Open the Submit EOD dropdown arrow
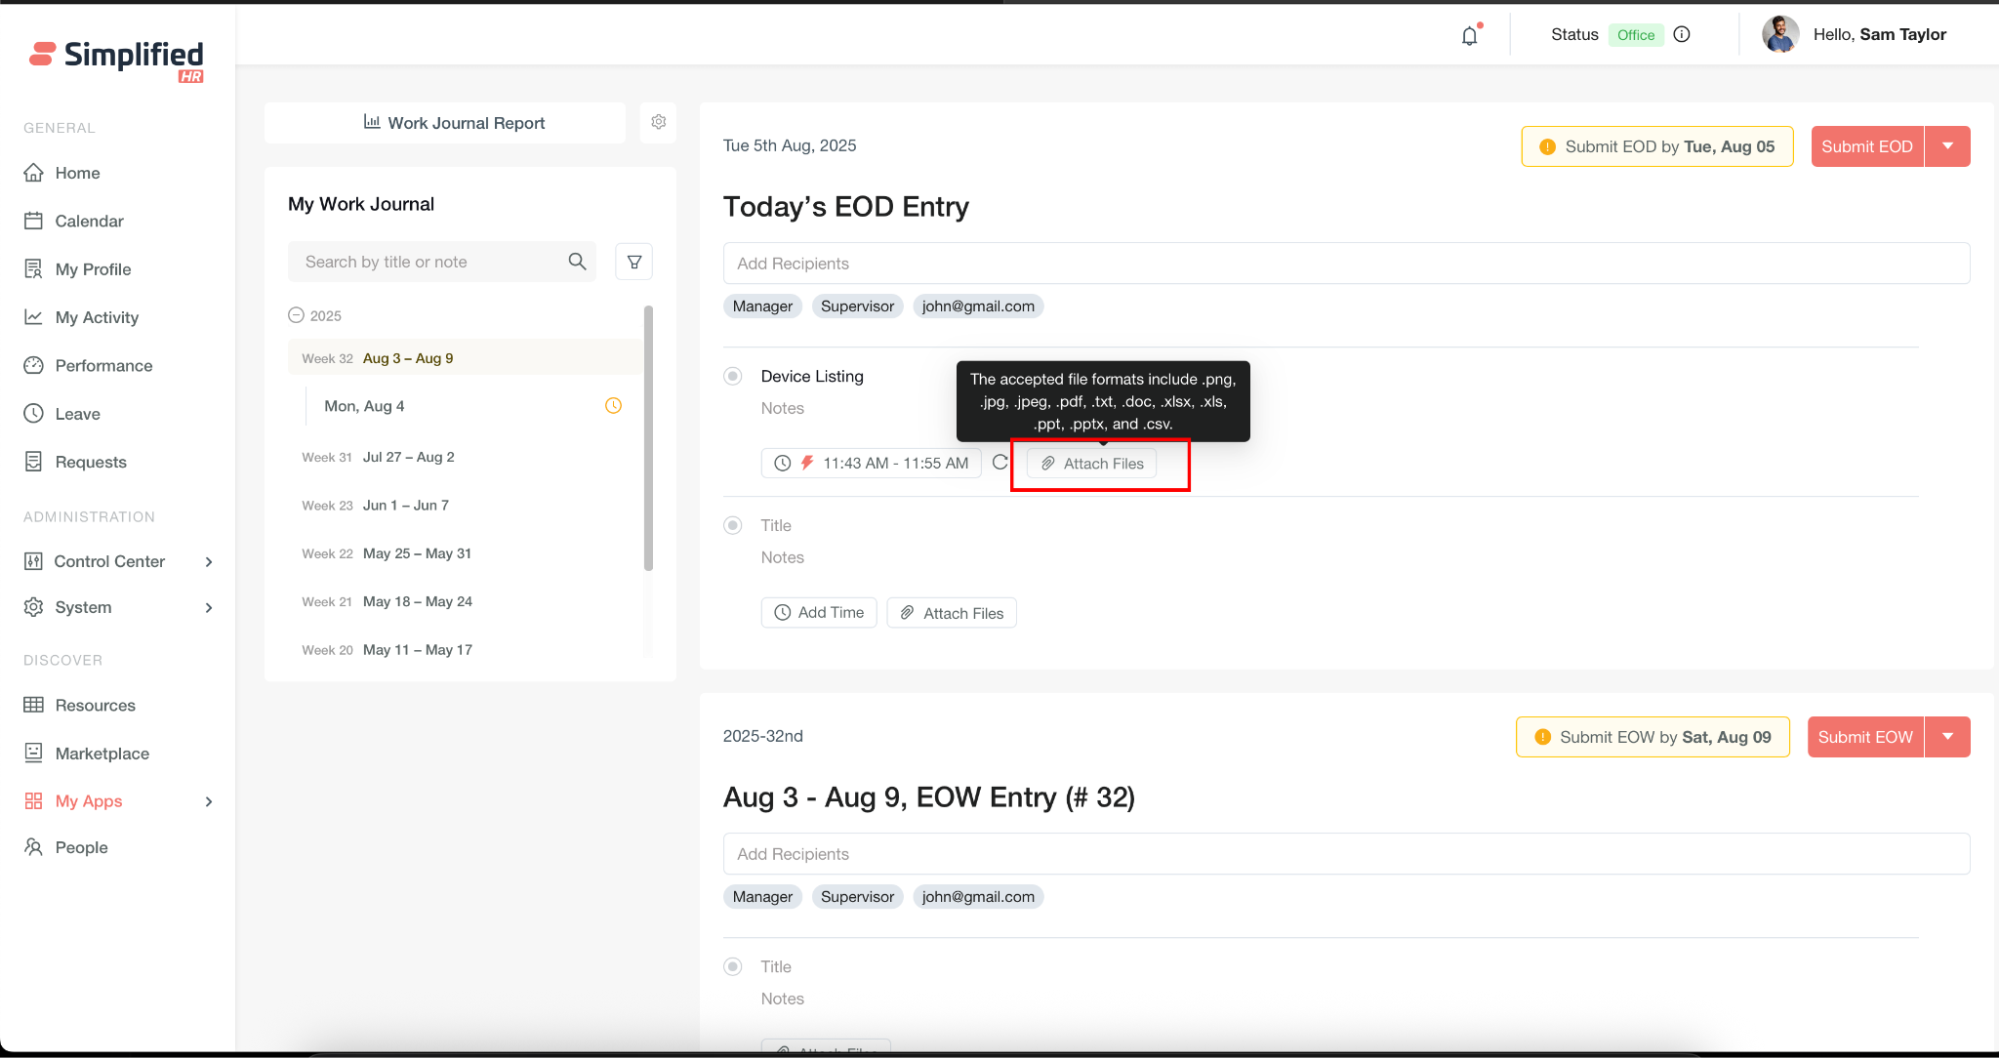 (x=1947, y=146)
